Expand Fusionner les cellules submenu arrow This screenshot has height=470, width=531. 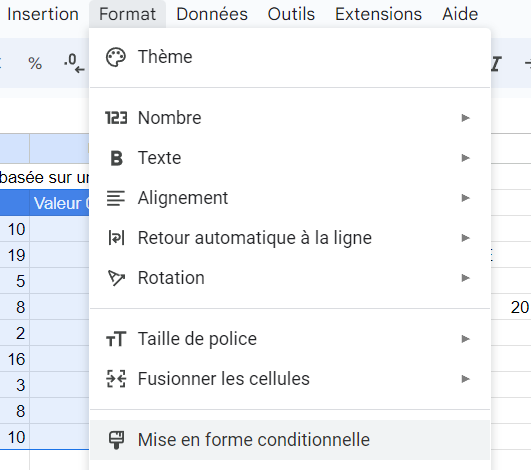click(466, 379)
